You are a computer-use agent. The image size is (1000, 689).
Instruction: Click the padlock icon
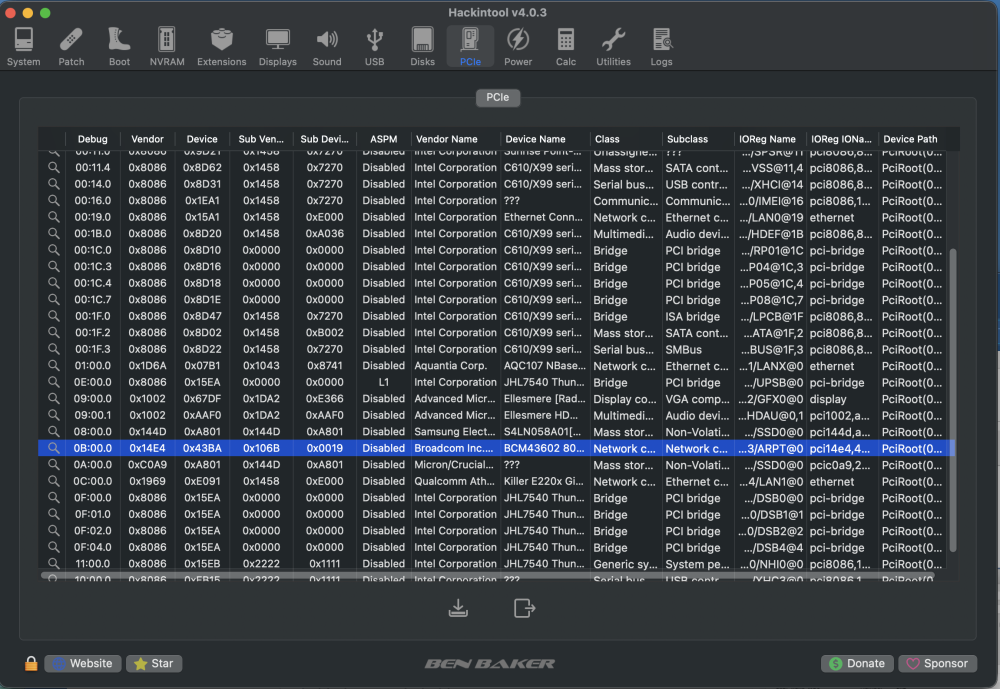[x=31, y=663]
